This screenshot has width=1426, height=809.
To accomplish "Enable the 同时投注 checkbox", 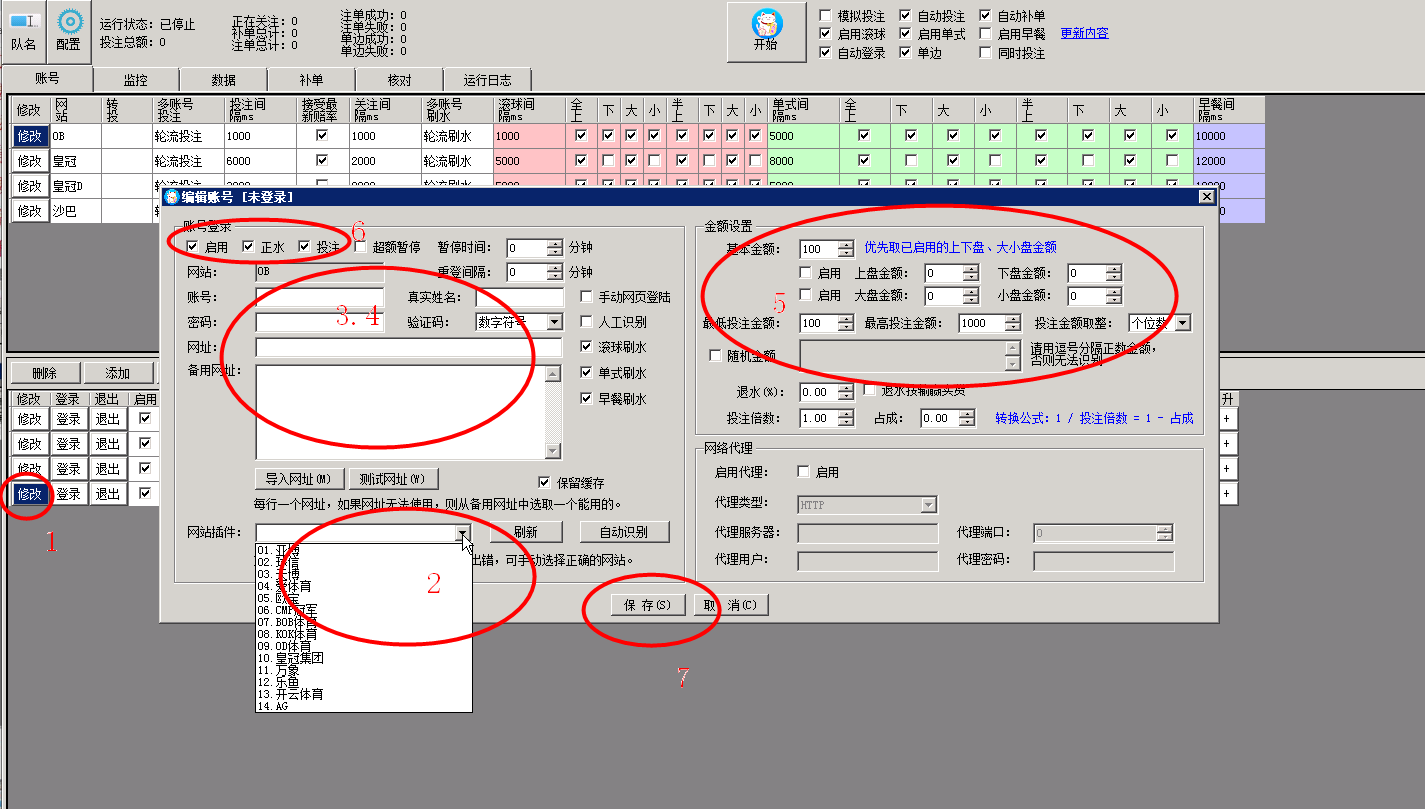I will click(x=985, y=53).
